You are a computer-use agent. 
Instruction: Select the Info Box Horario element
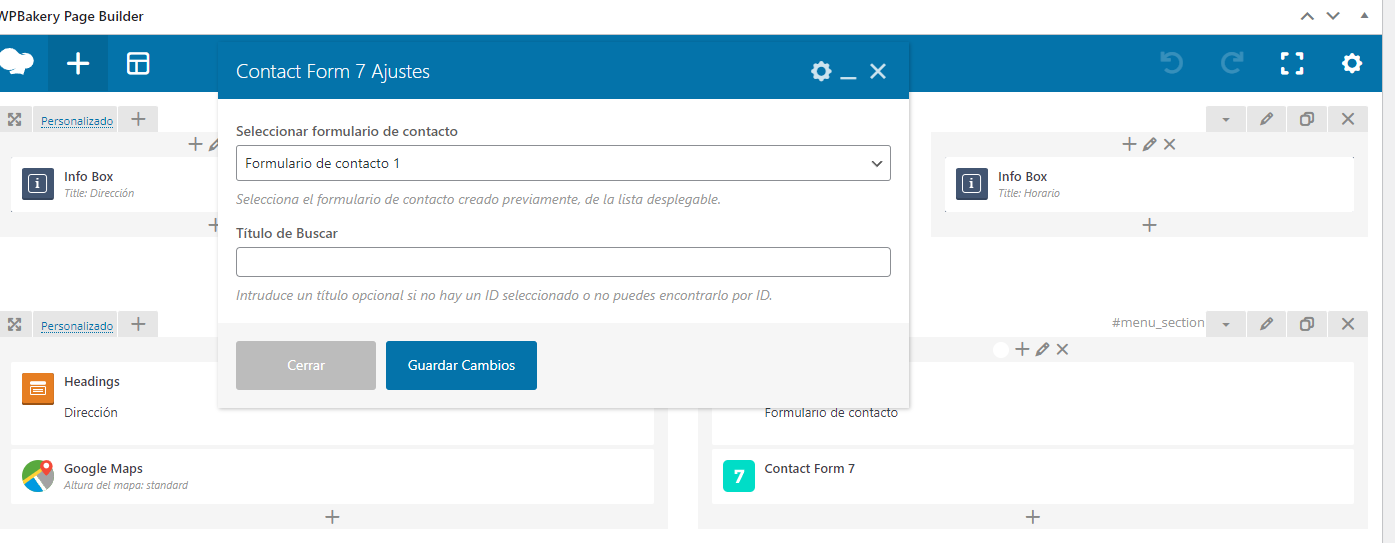pos(1149,184)
